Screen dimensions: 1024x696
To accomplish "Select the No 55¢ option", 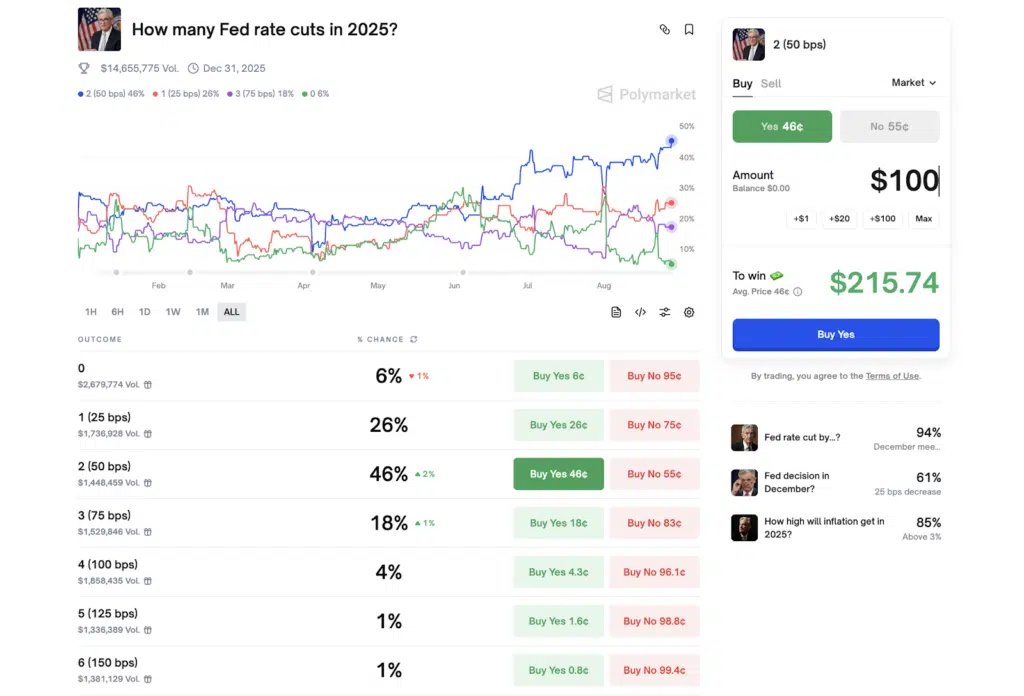I will (x=889, y=127).
